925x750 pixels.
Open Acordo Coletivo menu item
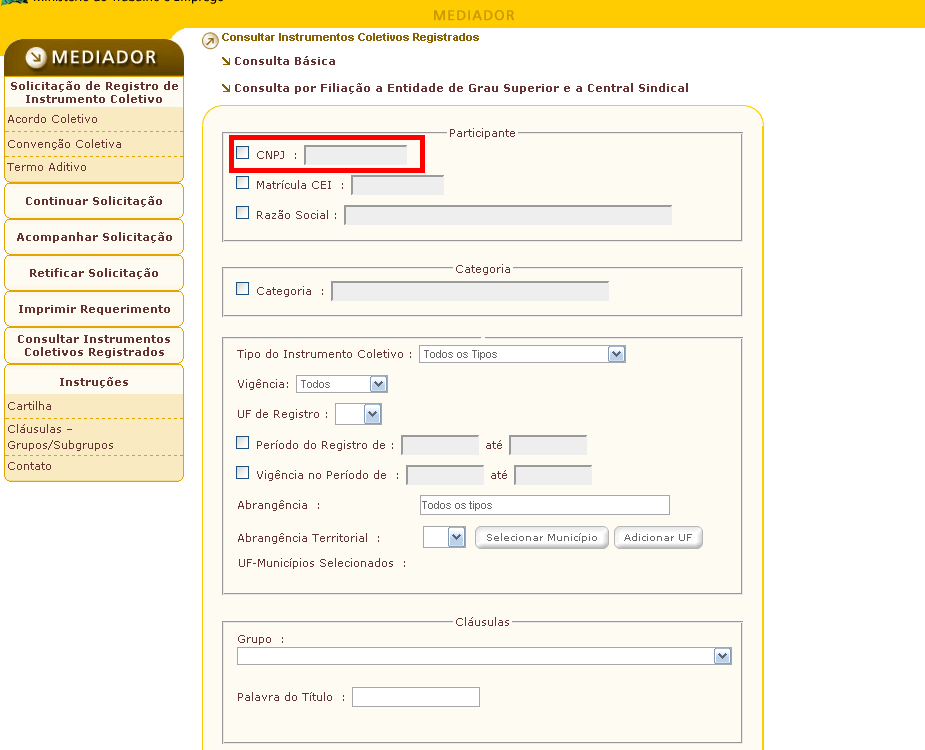point(53,119)
